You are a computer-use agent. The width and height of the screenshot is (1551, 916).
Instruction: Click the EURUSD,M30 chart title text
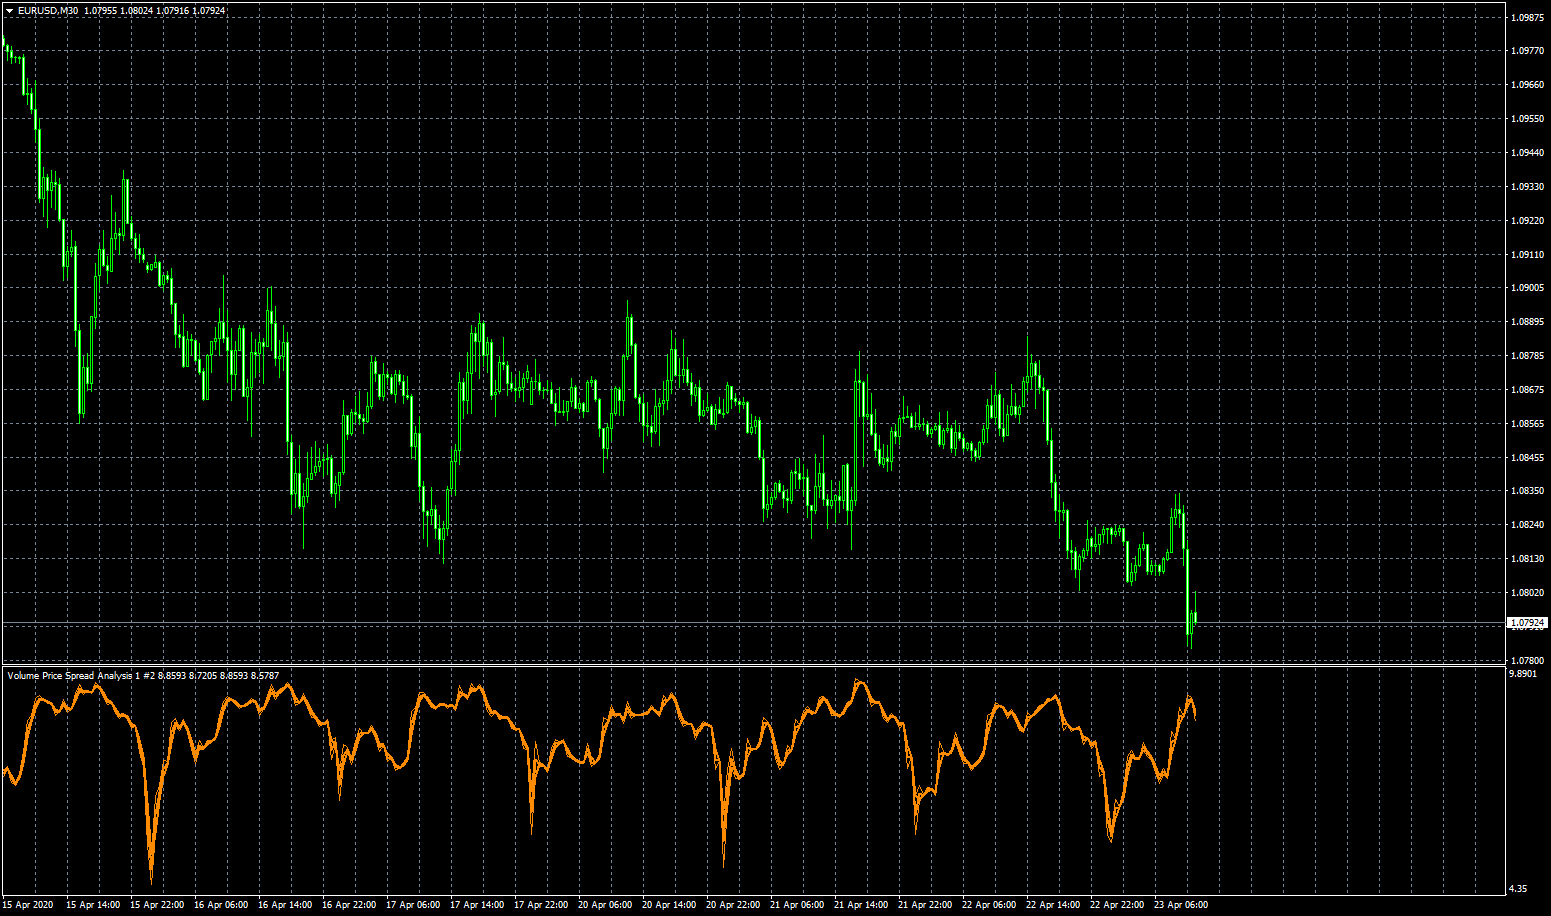point(48,11)
